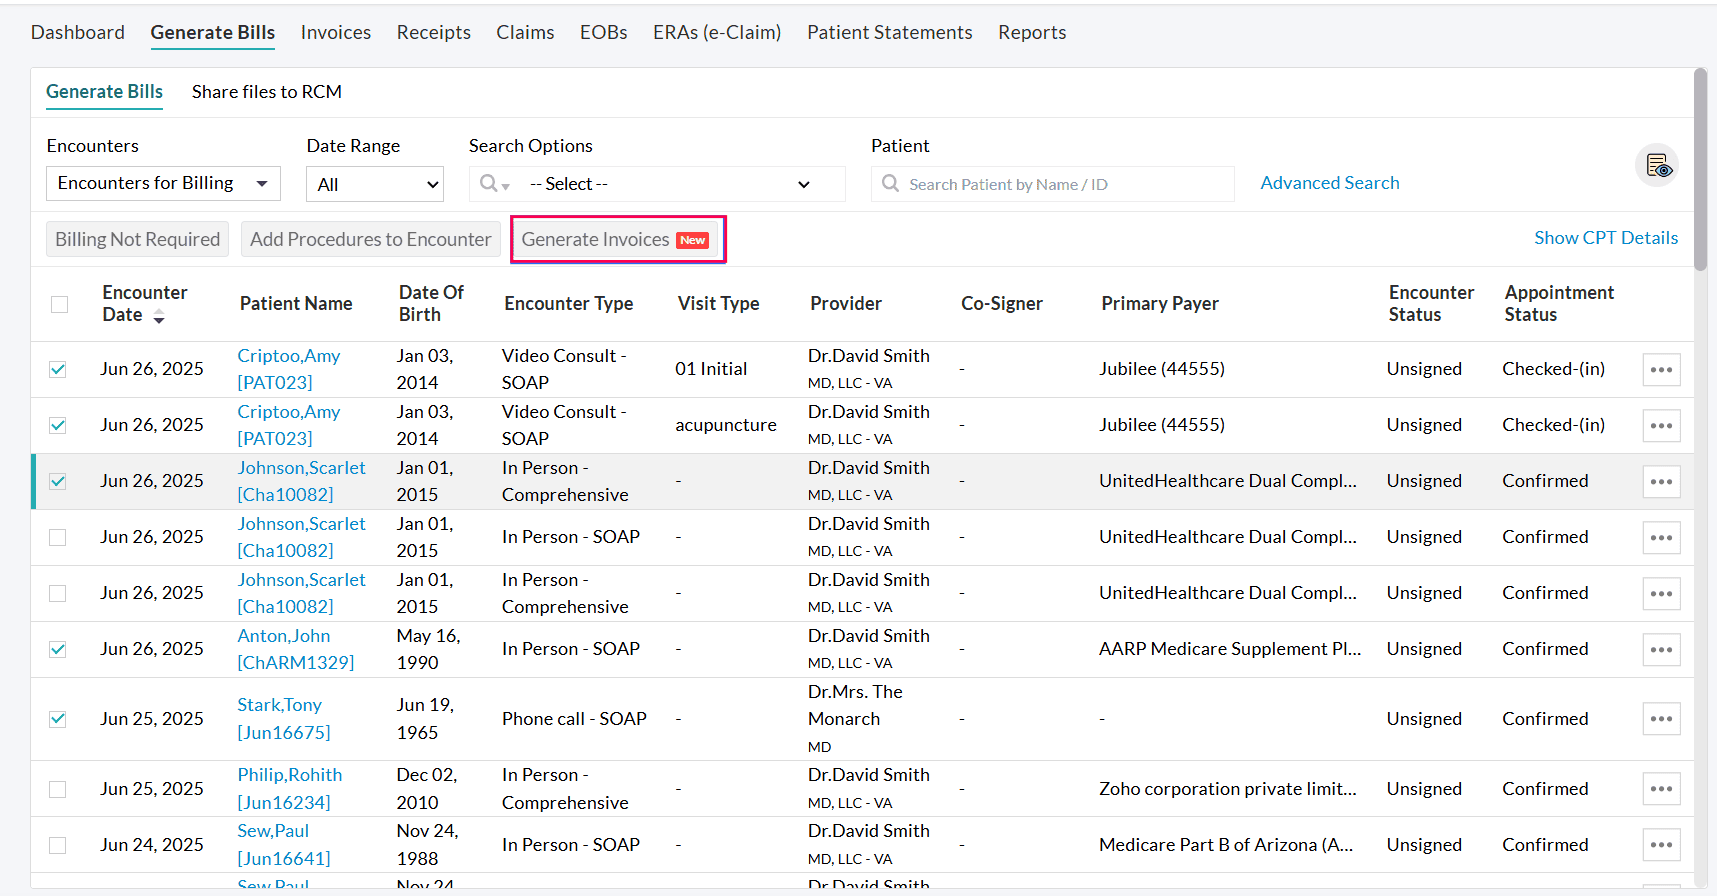The image size is (1717, 896).
Task: Open Patient Statements tab
Action: tap(890, 32)
